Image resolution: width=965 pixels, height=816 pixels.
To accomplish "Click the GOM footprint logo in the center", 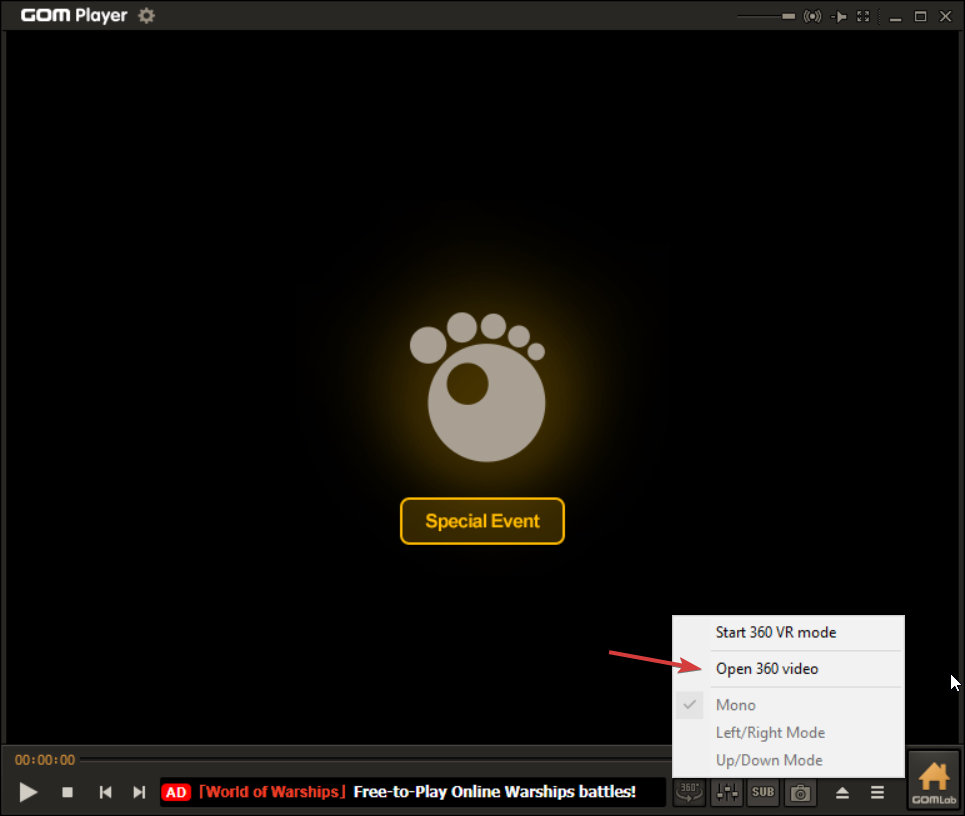I will click(x=478, y=387).
